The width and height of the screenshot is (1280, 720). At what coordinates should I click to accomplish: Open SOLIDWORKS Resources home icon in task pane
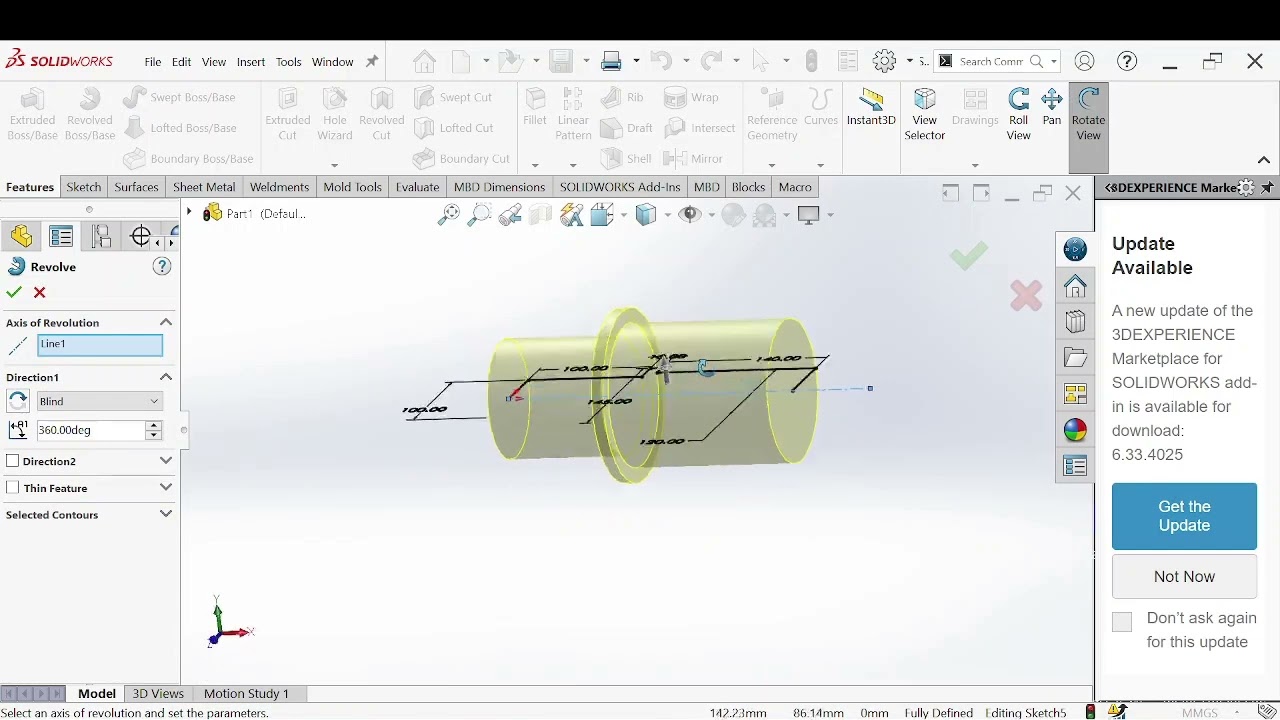tap(1075, 287)
